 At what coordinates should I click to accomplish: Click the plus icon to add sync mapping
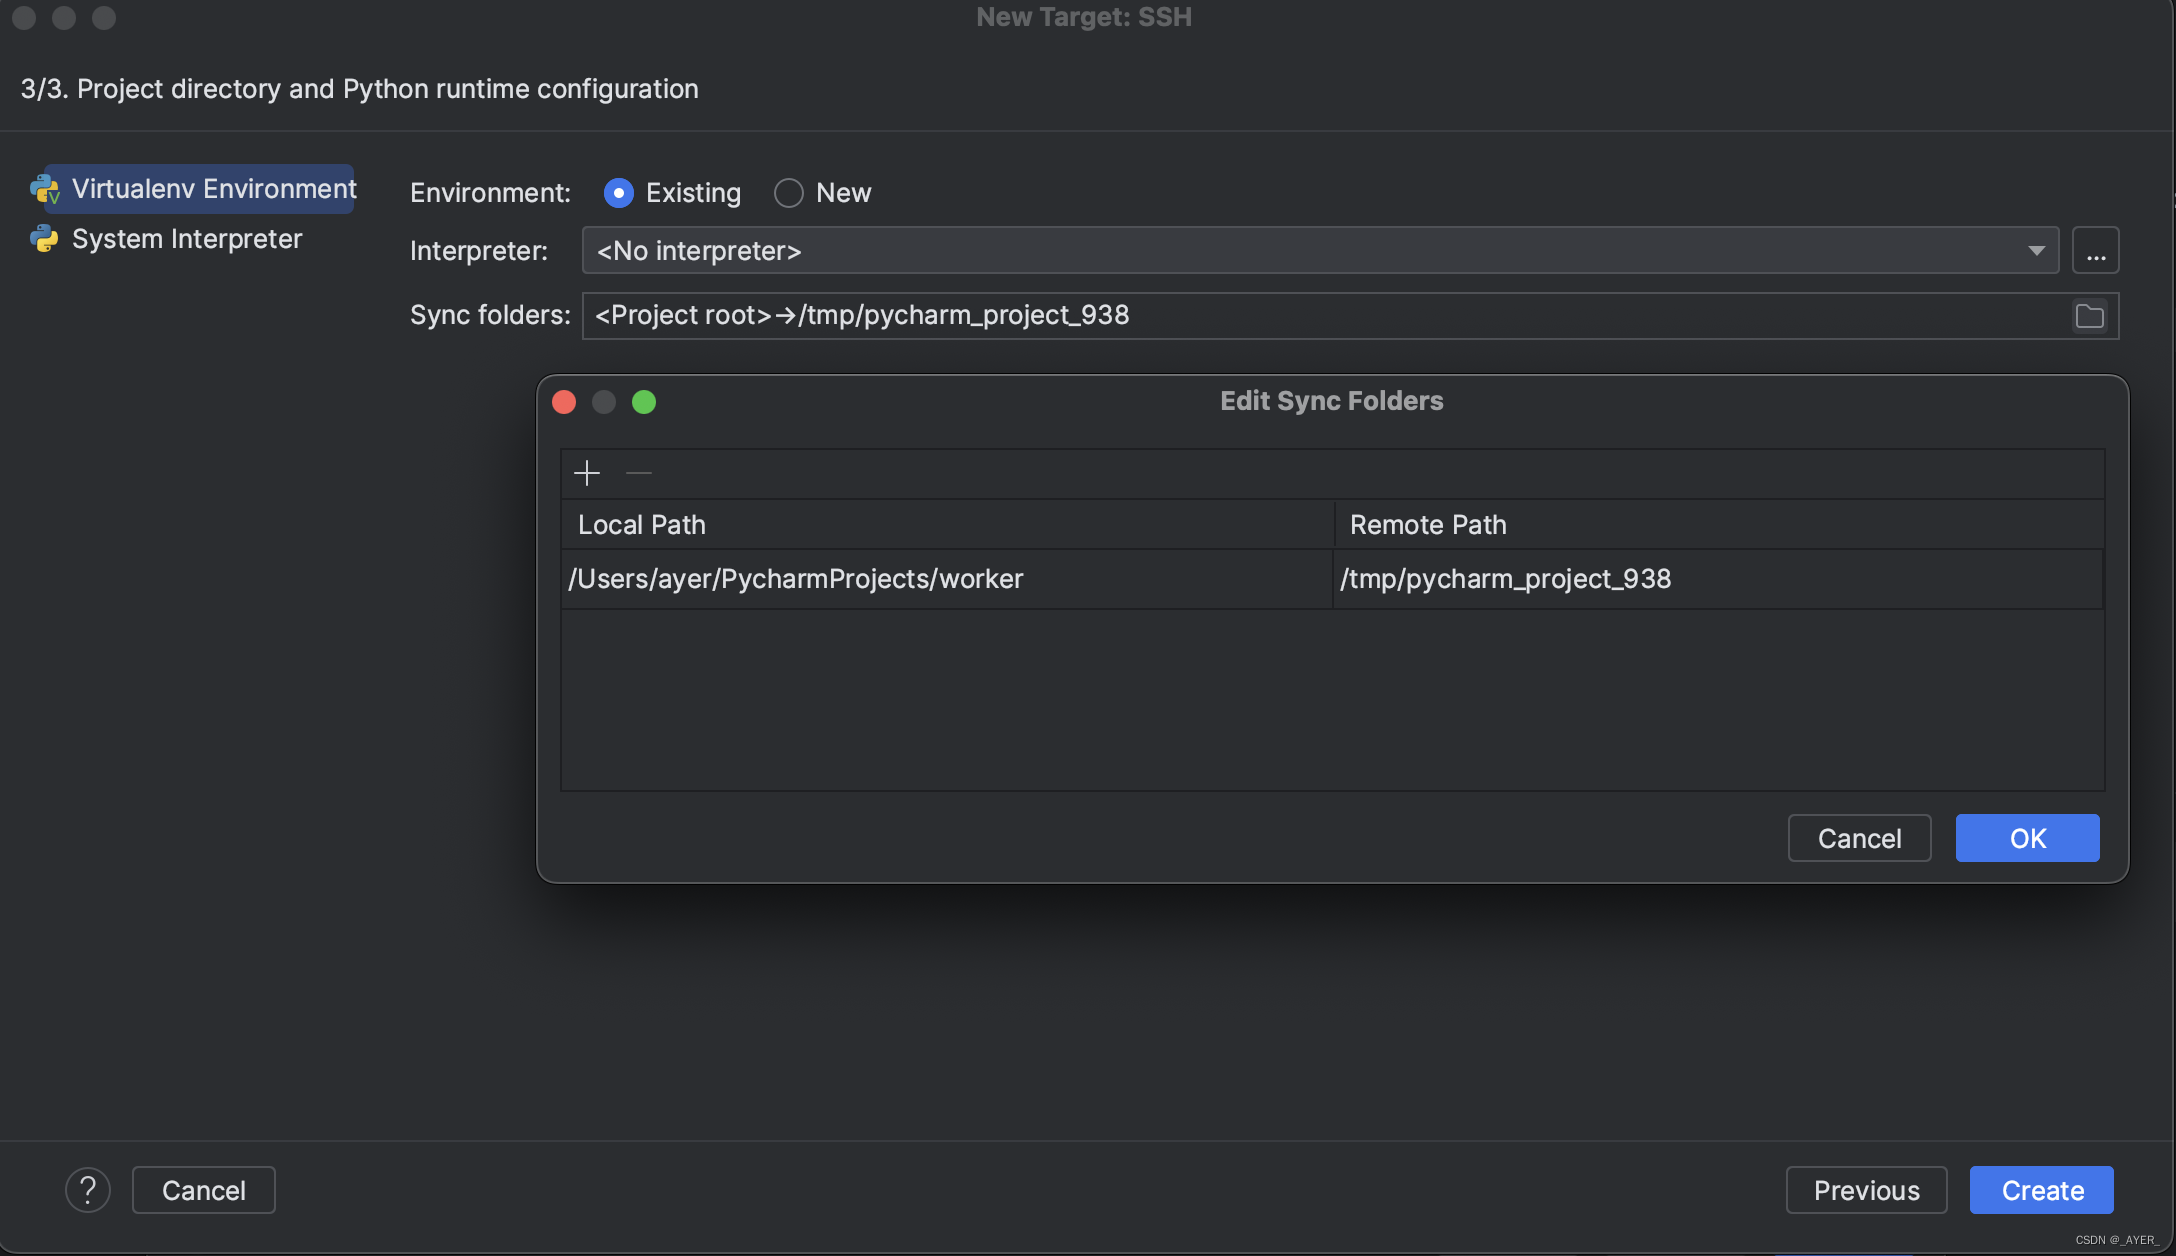(x=587, y=472)
